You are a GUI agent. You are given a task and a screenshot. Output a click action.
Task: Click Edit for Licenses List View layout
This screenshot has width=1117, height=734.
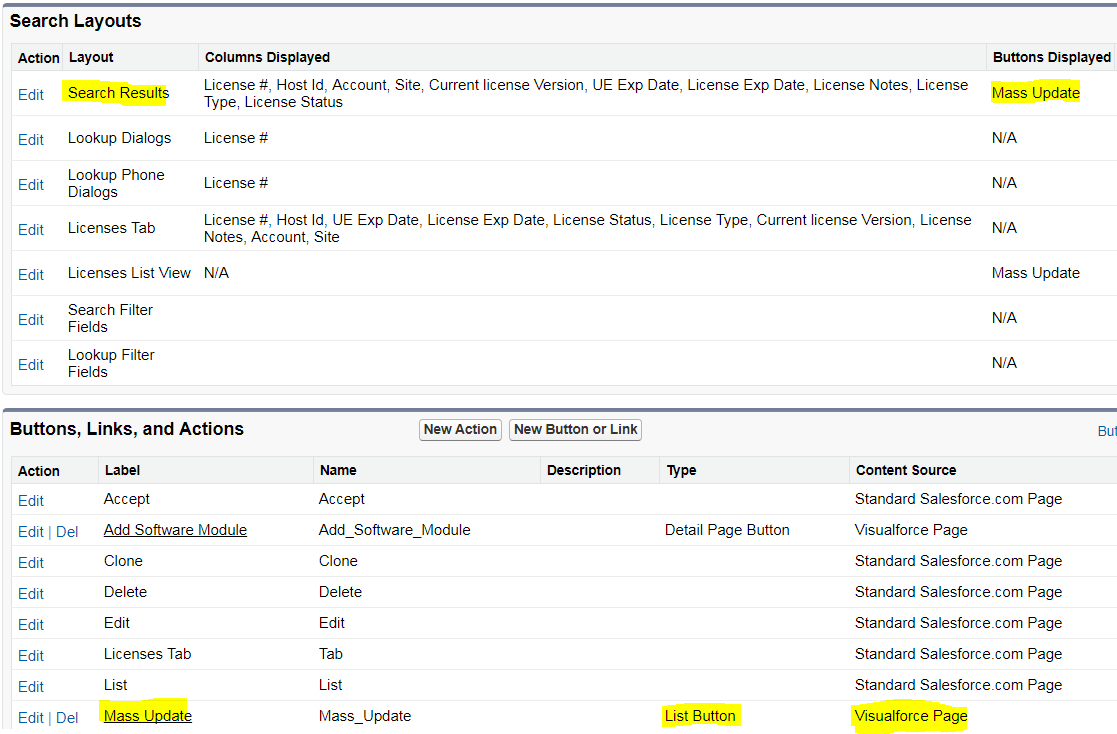31,274
